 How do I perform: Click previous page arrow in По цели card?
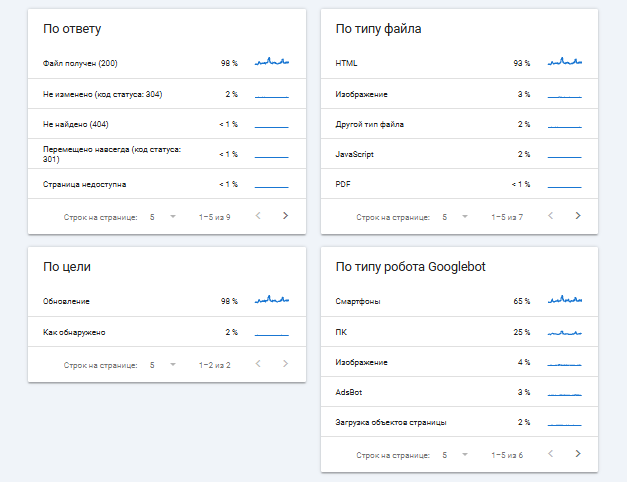click(x=257, y=364)
